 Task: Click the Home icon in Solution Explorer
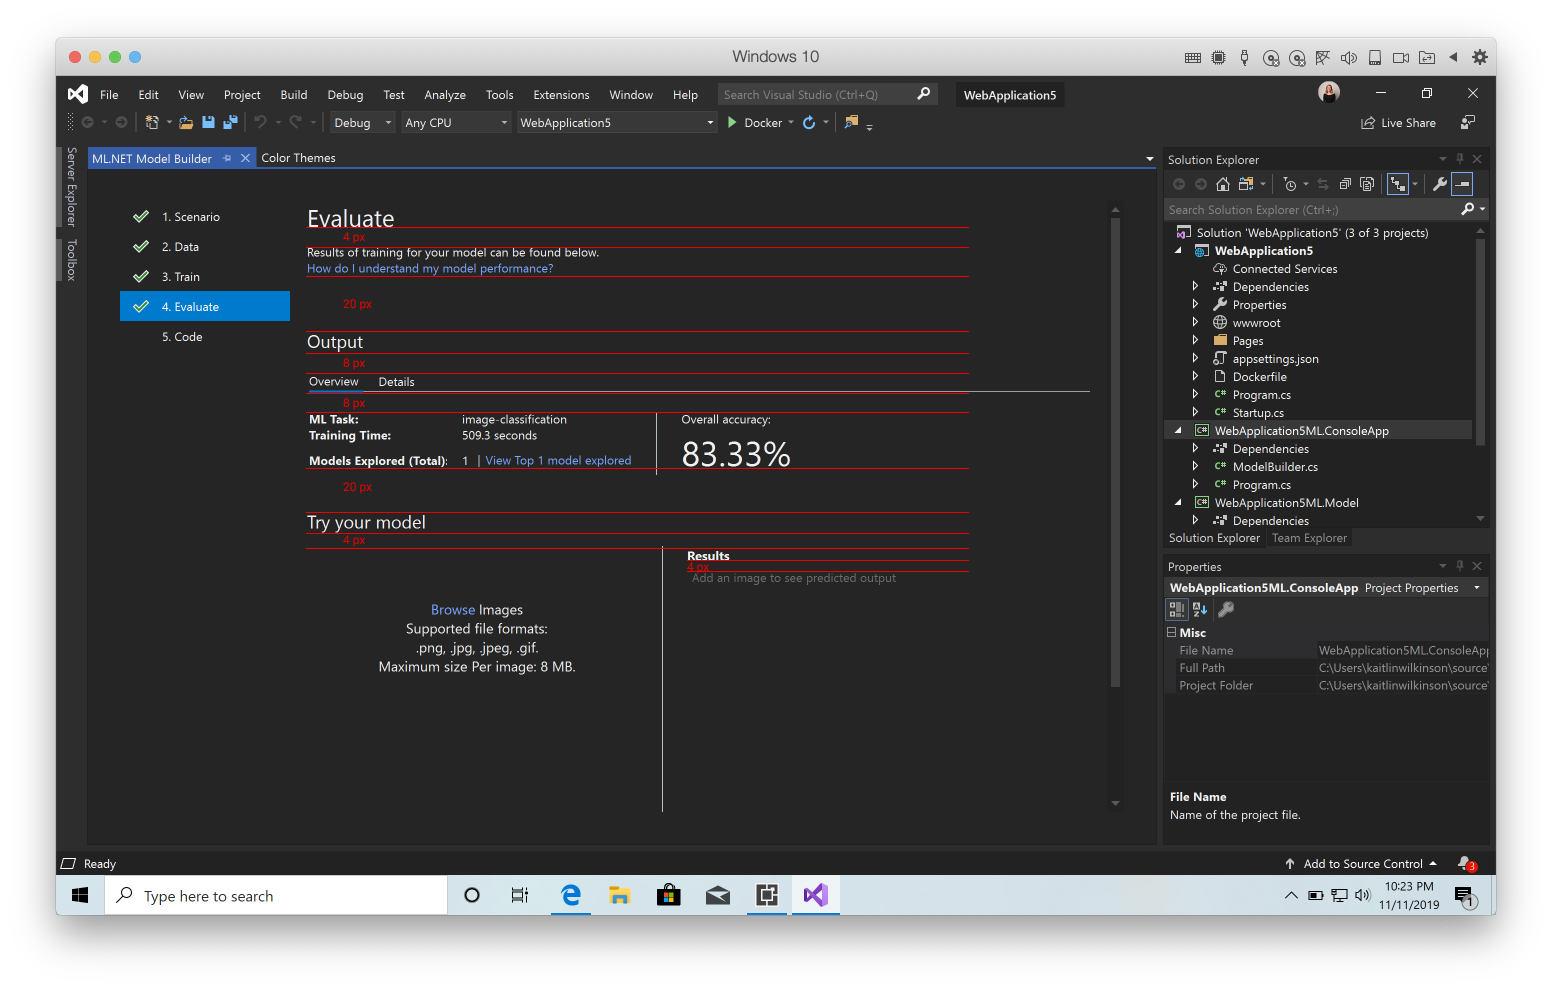point(1223,184)
